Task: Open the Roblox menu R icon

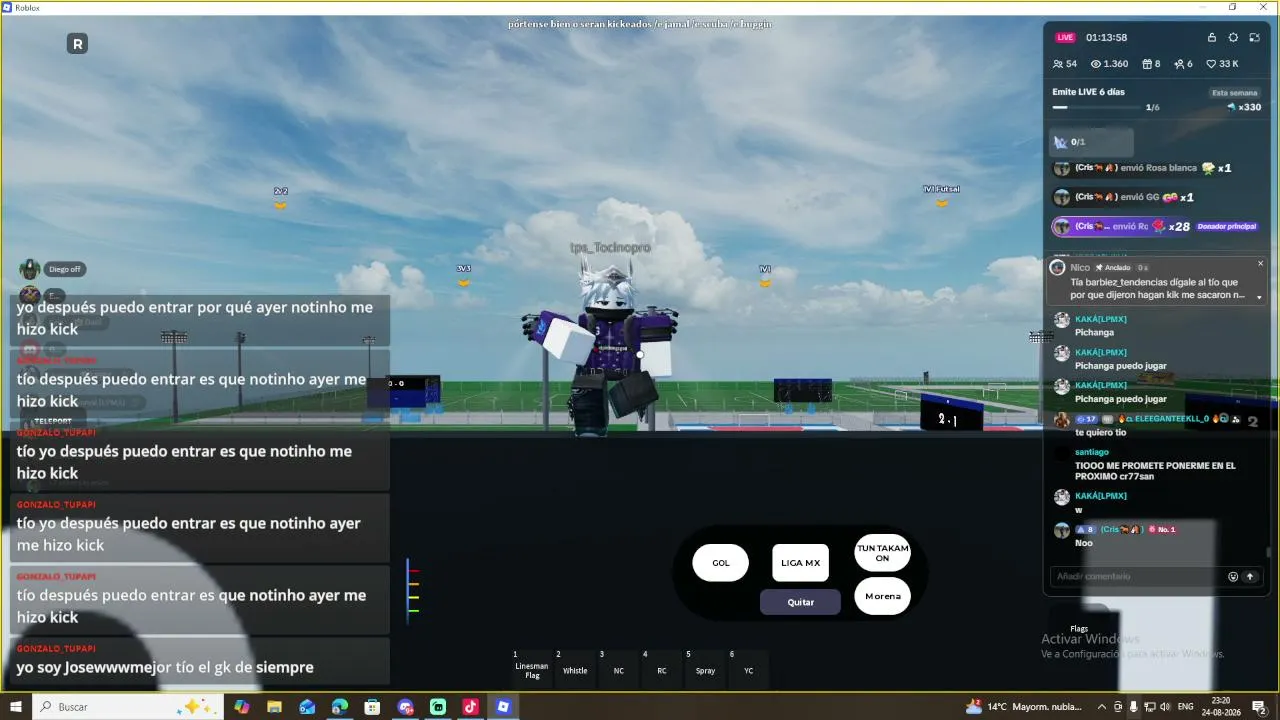Action: pos(77,43)
